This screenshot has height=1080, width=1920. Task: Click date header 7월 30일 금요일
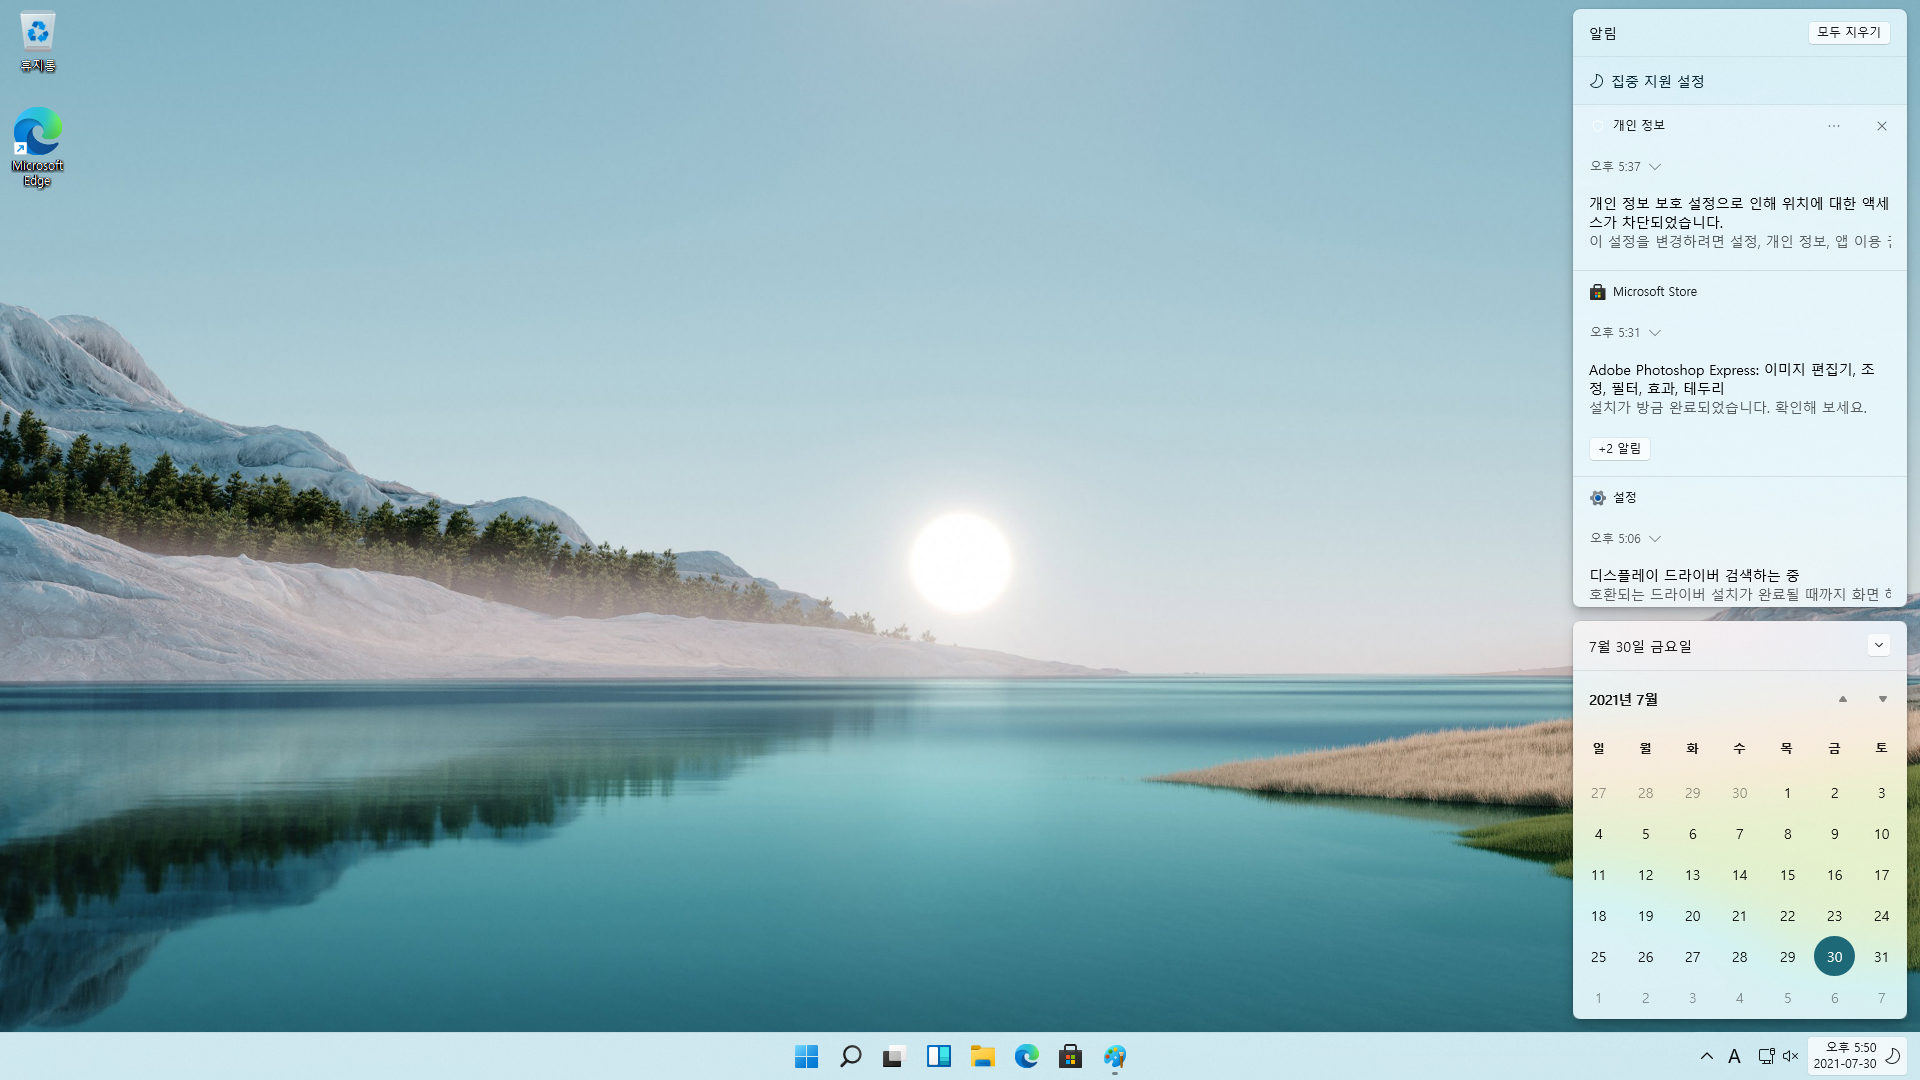(x=1640, y=647)
